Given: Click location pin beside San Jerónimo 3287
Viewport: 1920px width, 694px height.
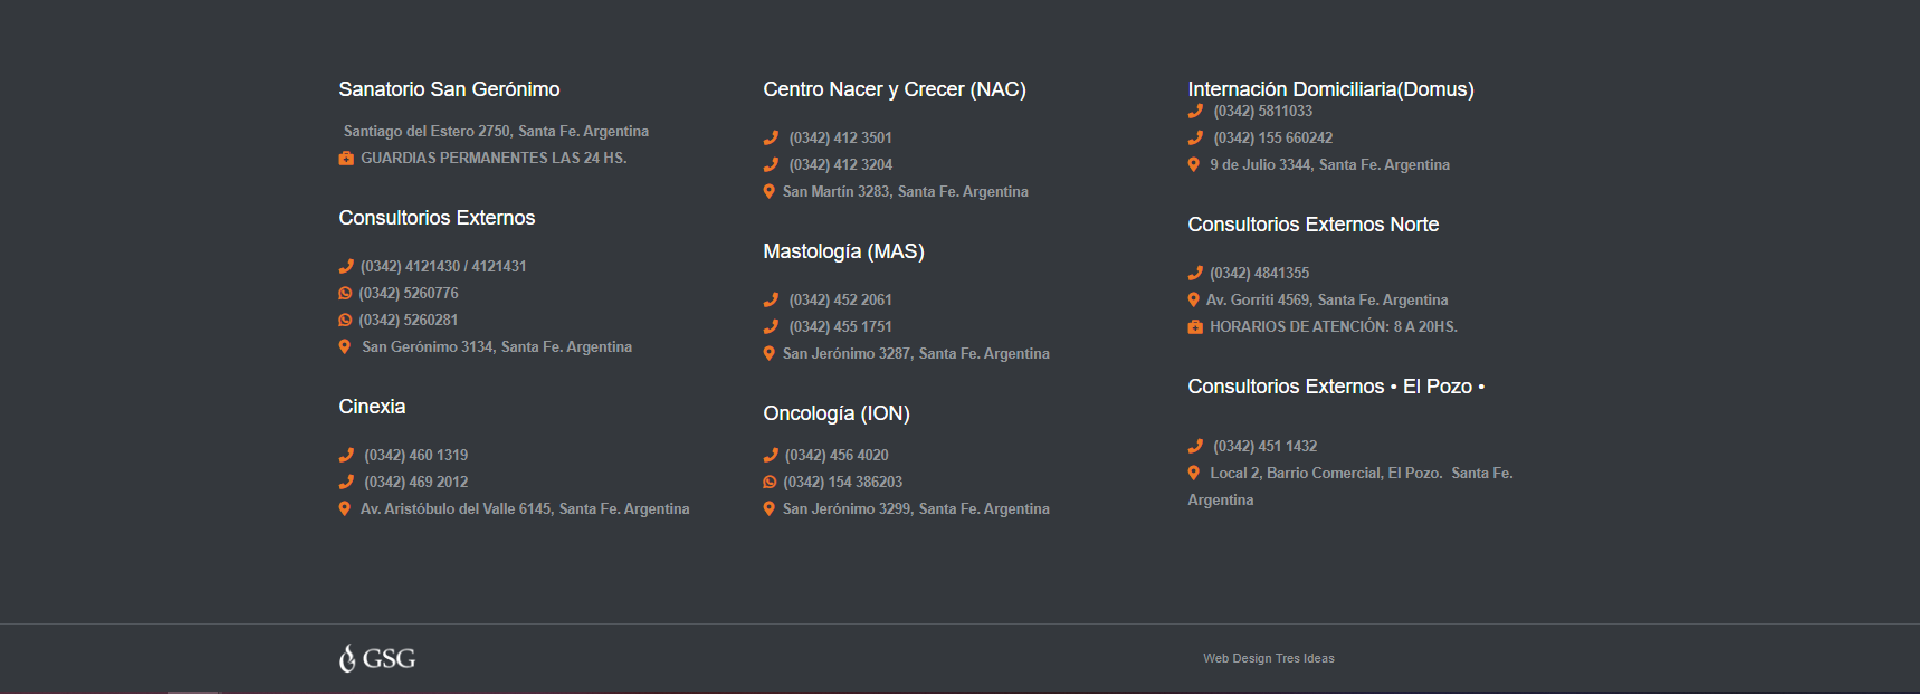Looking at the screenshot, I should (769, 354).
